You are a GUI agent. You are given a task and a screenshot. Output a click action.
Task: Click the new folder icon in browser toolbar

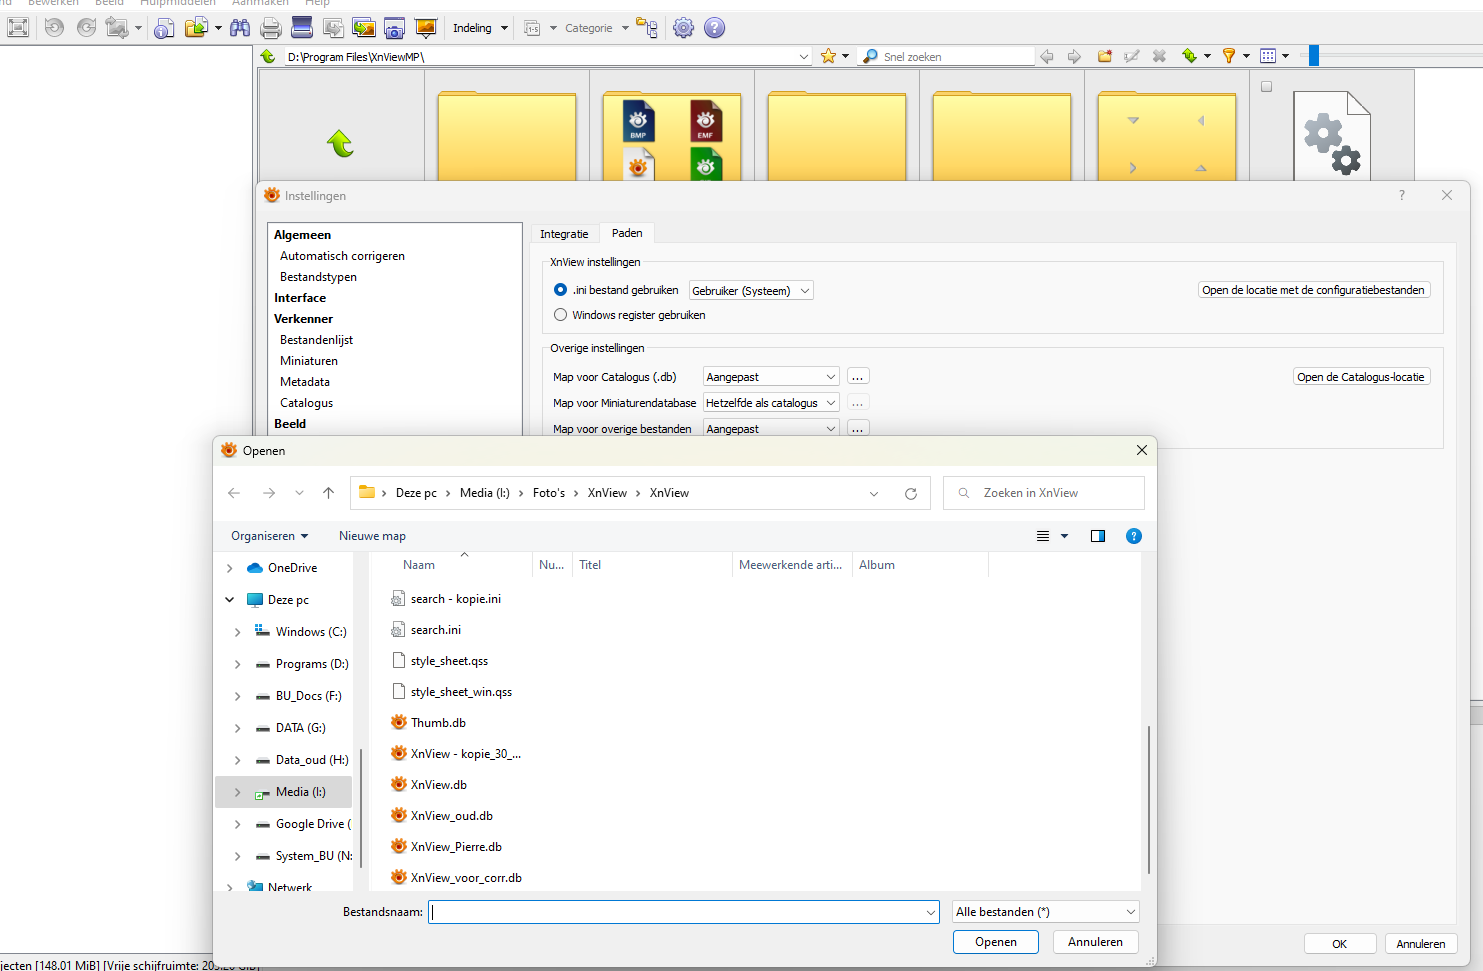tap(1105, 56)
